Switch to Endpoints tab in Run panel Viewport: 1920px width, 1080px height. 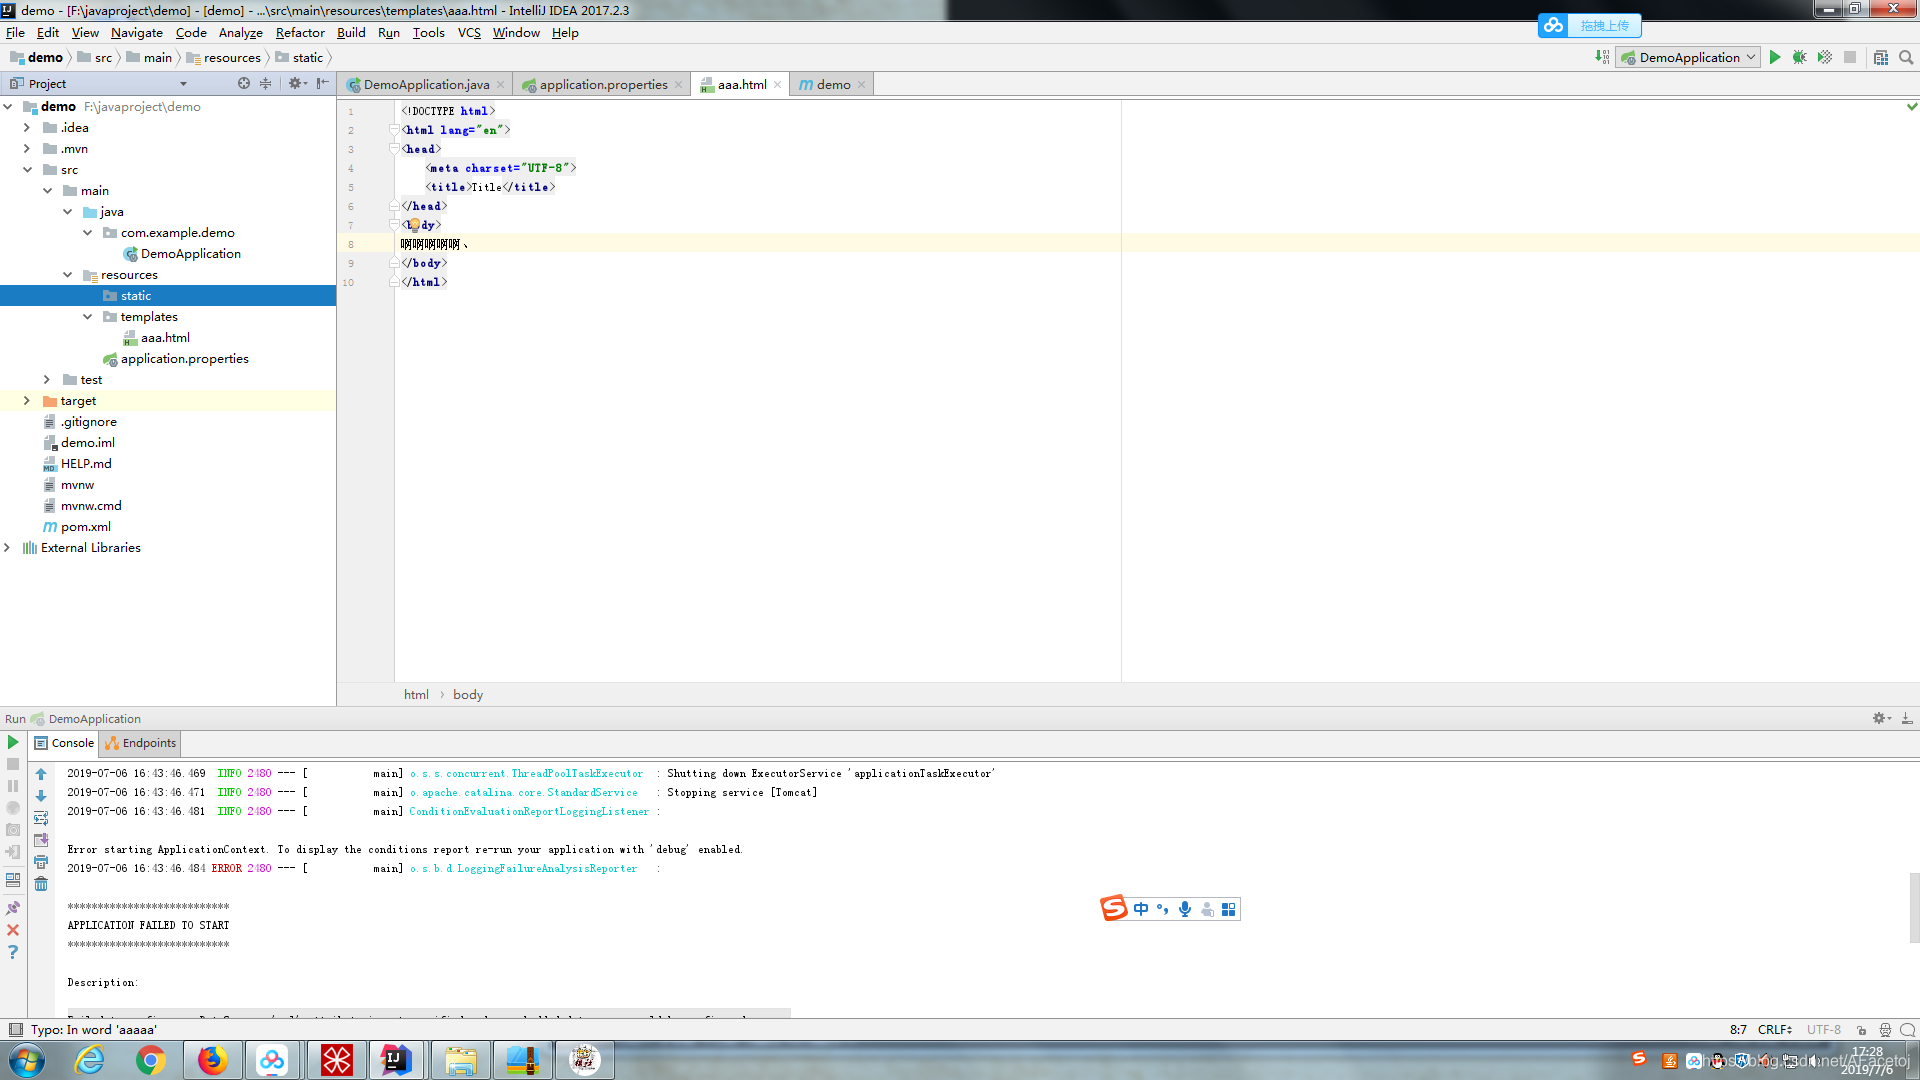141,743
